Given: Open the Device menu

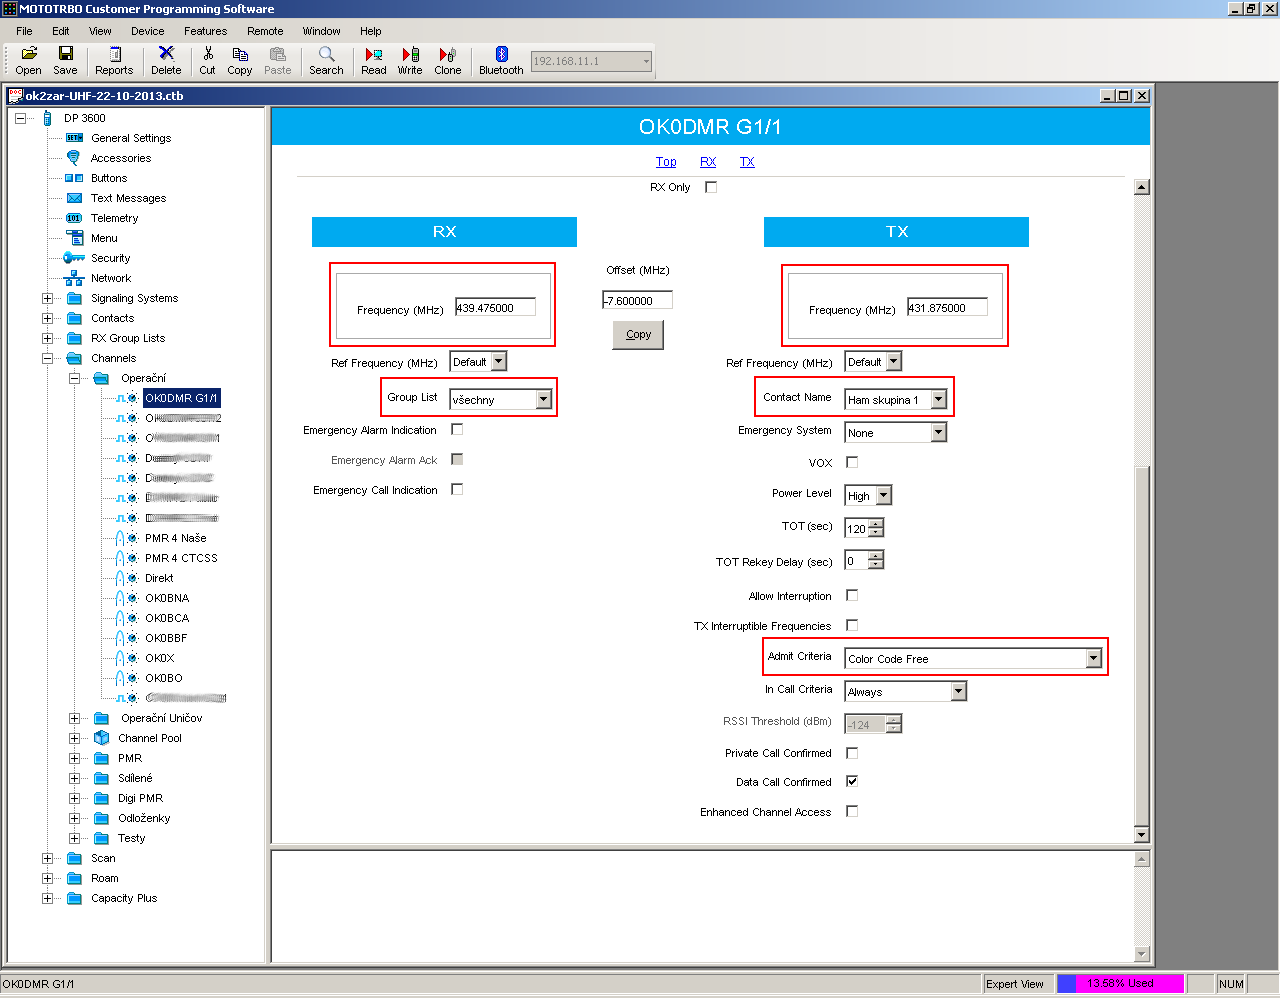Looking at the screenshot, I should (147, 31).
